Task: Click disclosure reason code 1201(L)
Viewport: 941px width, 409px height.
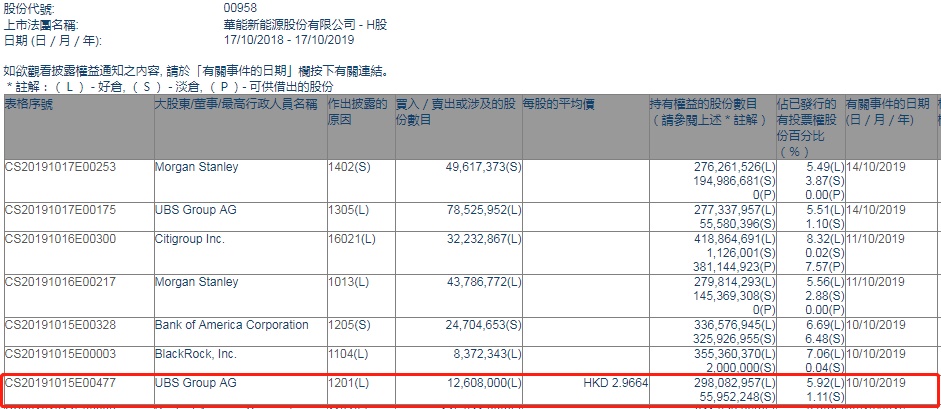Action: click(349, 382)
